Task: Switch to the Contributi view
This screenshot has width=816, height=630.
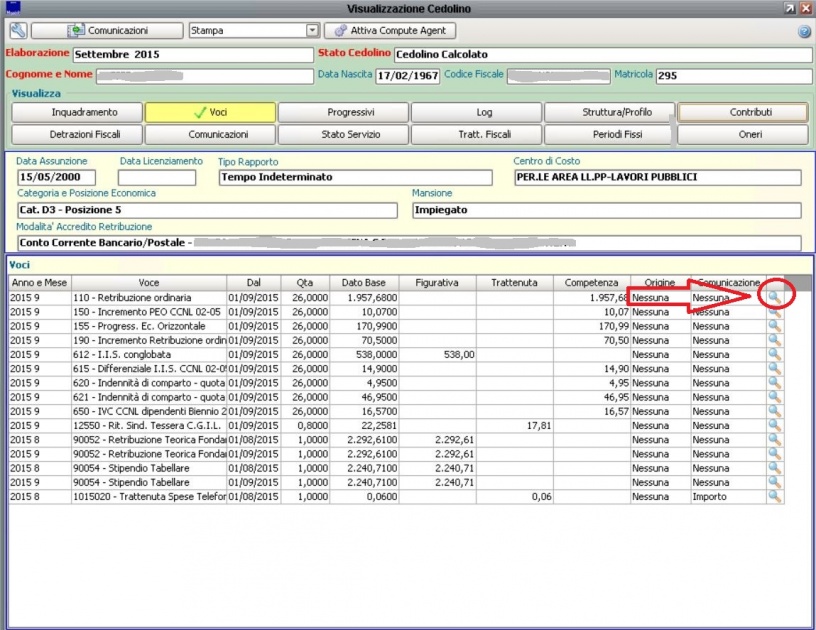Action: tap(742, 113)
